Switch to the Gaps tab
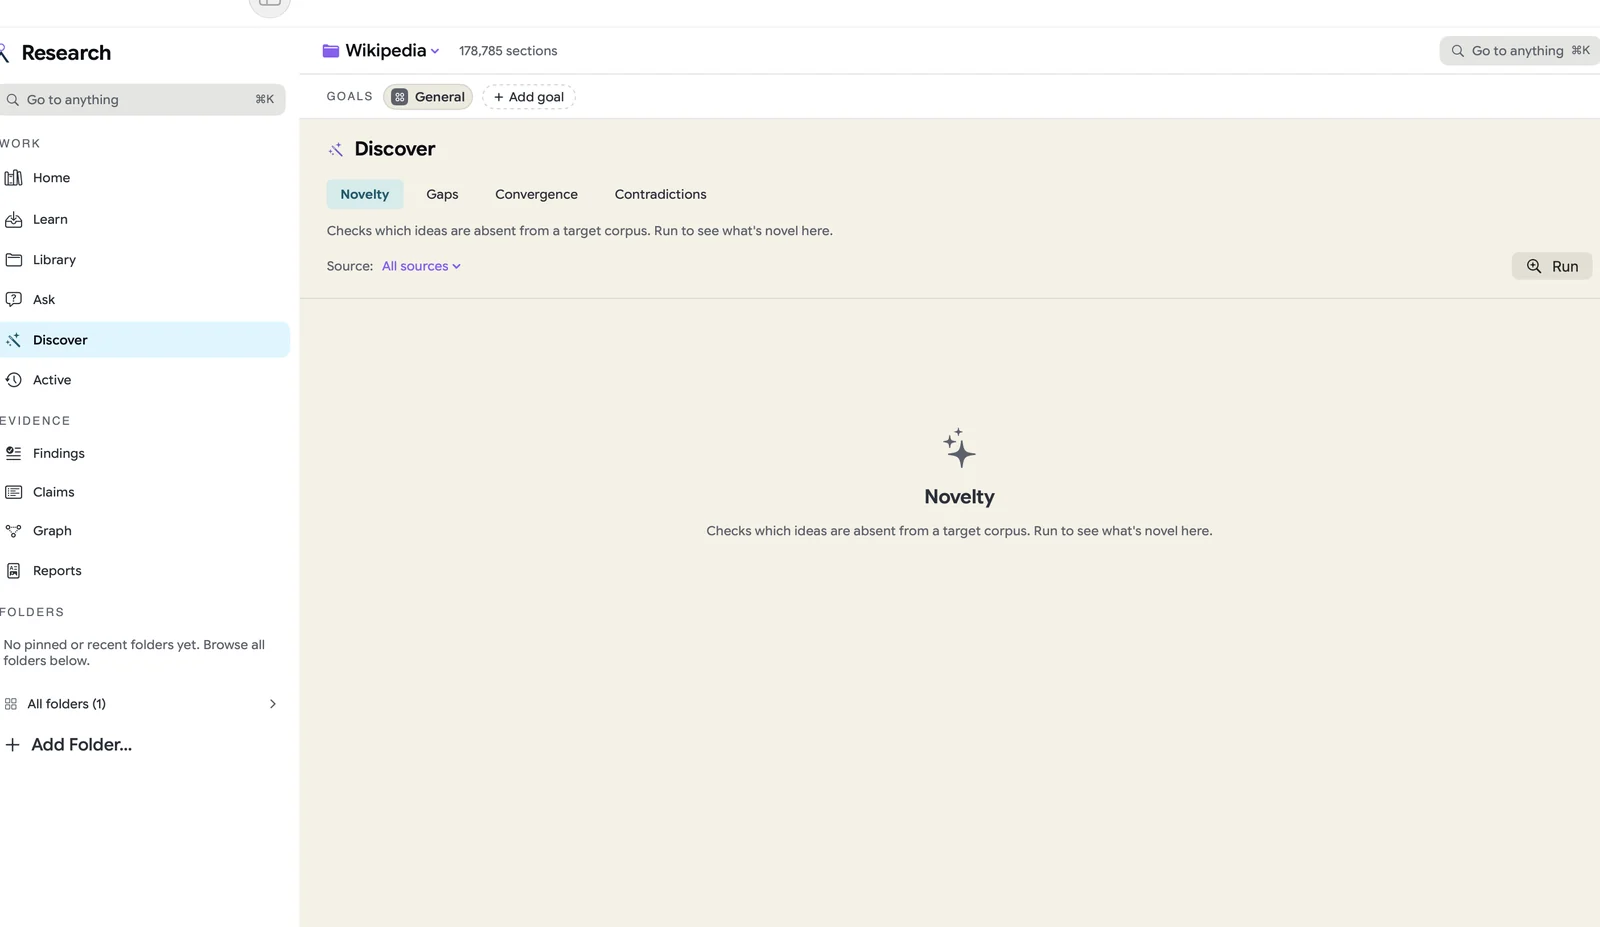This screenshot has width=1600, height=927. coord(442,194)
